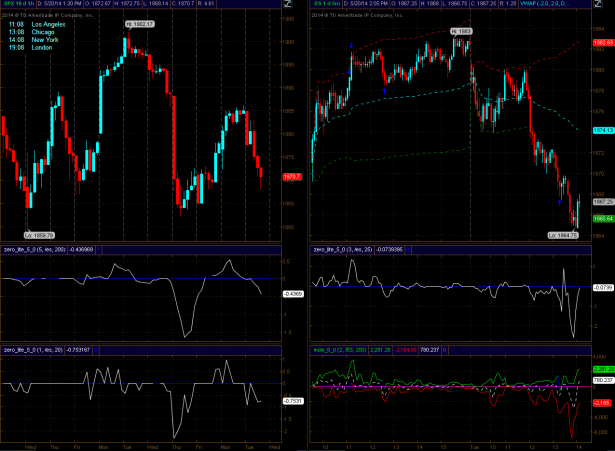Click the red 1870.7 price tag on SPX axis

tap(292, 177)
